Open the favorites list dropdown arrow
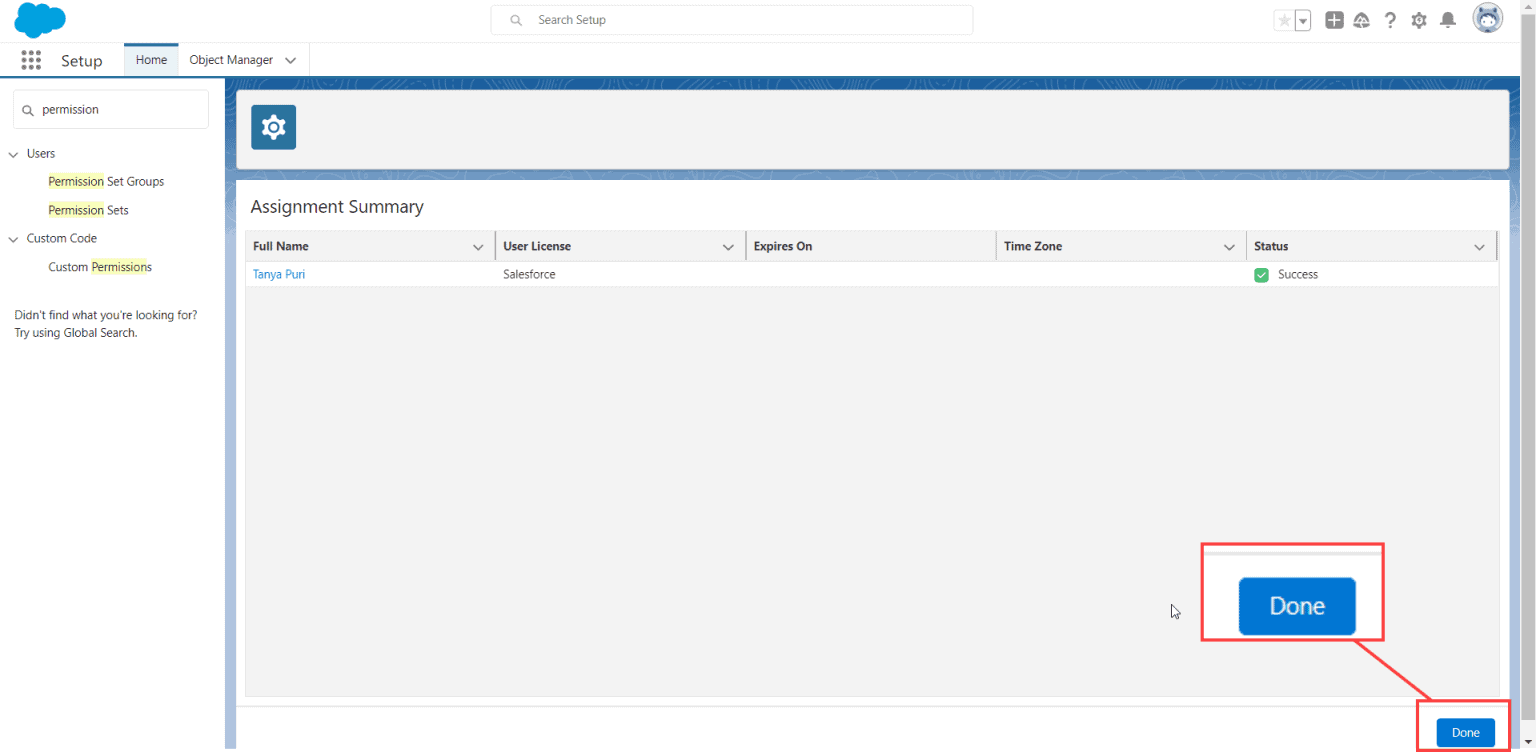The image size is (1536, 752). (x=1303, y=20)
